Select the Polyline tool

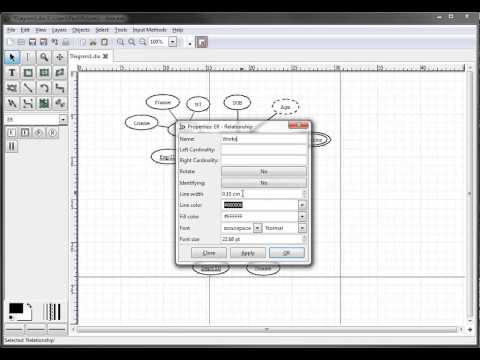tap(12, 103)
